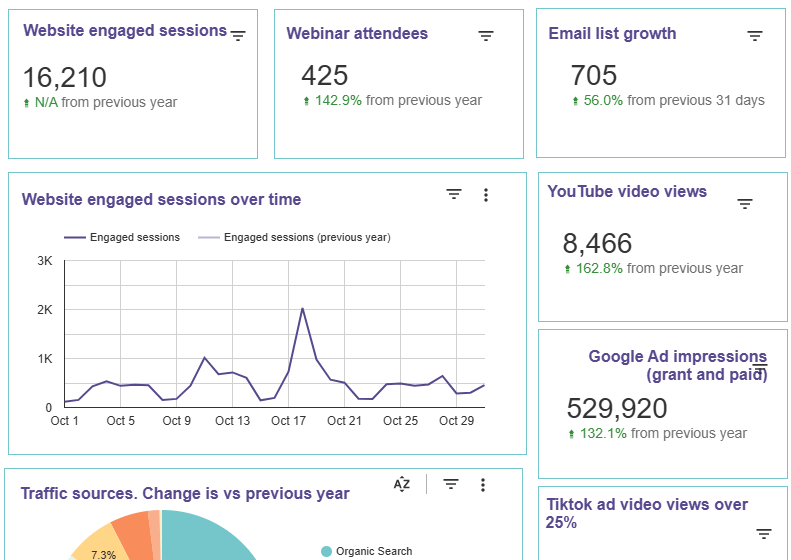Viewport: 791px width, 560px height.
Task: Click the Email list growth title
Action: click(x=612, y=33)
